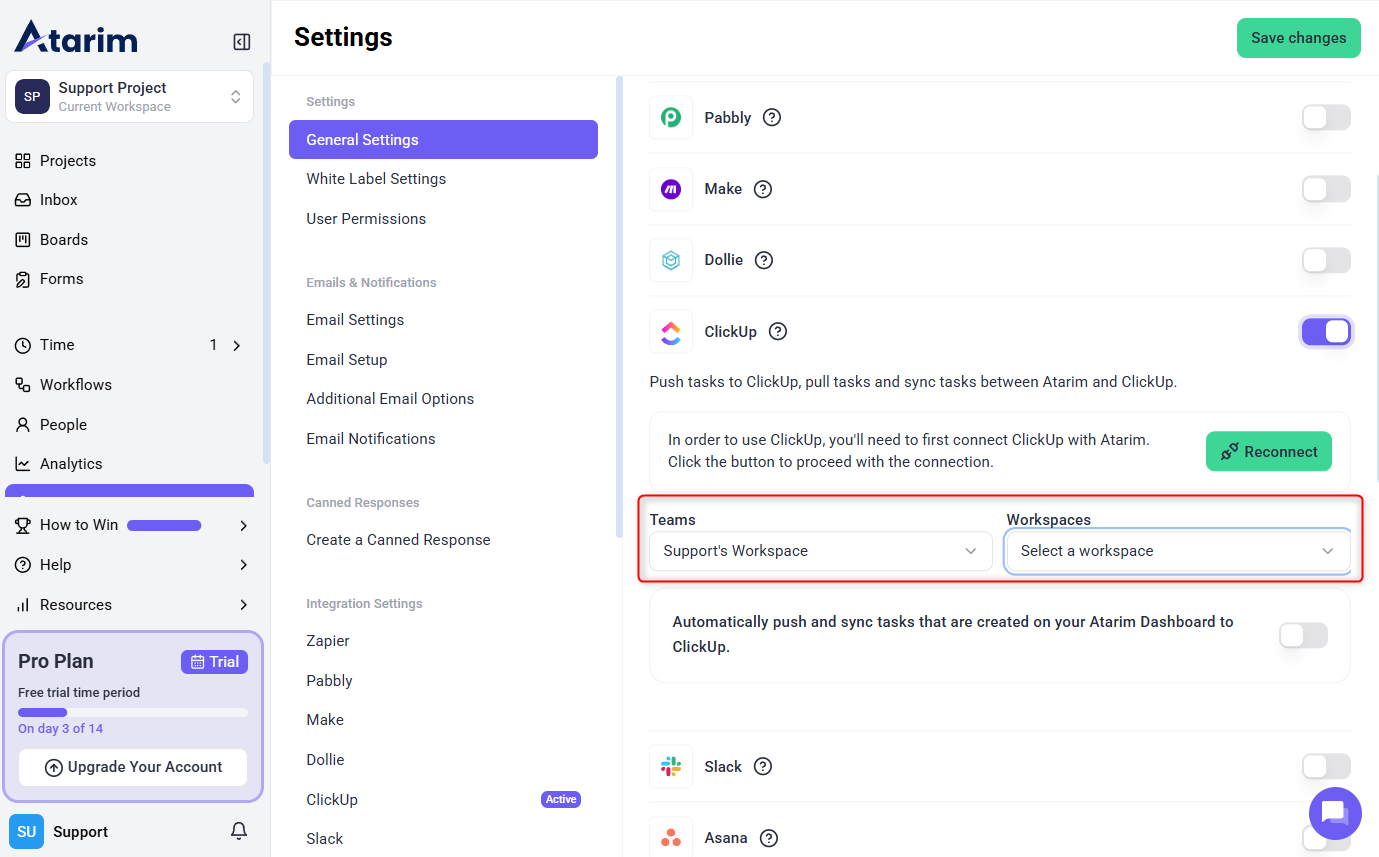Click the Slack logo icon
The image size is (1379, 857).
pos(671,766)
